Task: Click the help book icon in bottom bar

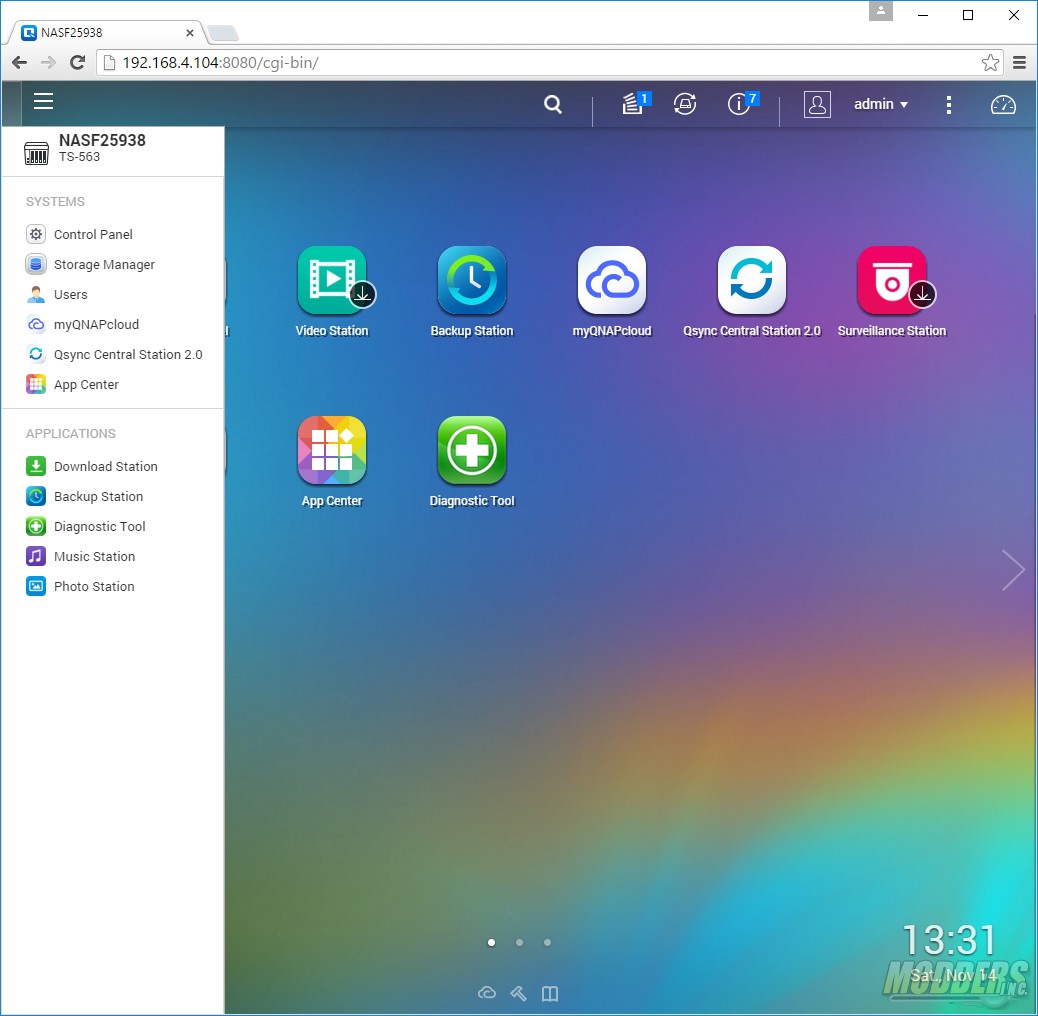Action: (x=550, y=993)
